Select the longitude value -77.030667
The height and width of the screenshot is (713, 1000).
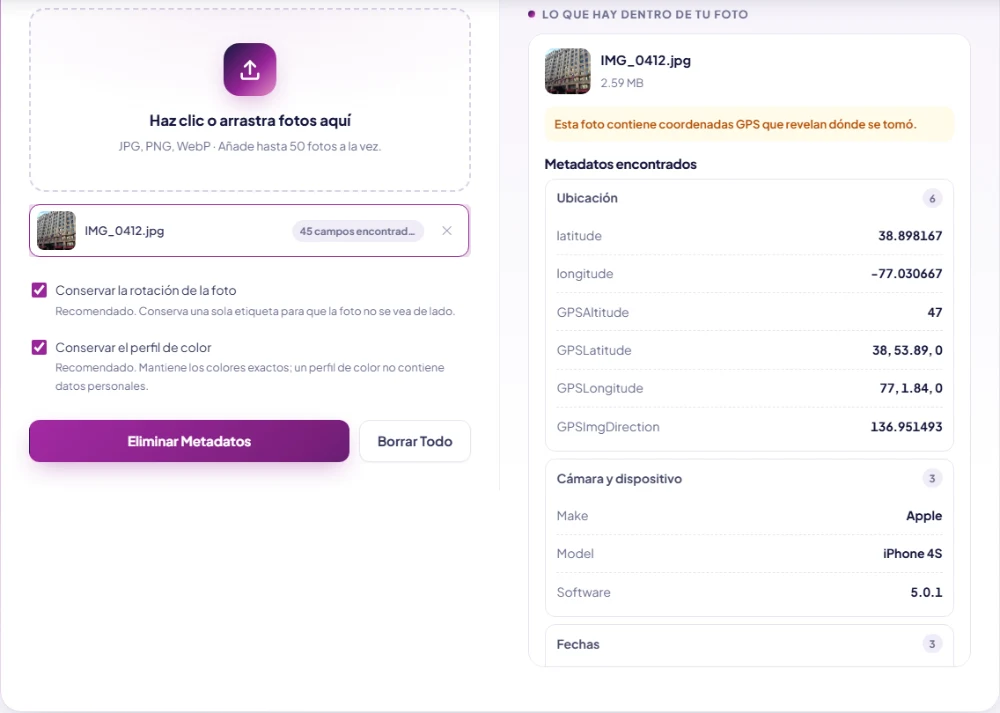tap(906, 274)
